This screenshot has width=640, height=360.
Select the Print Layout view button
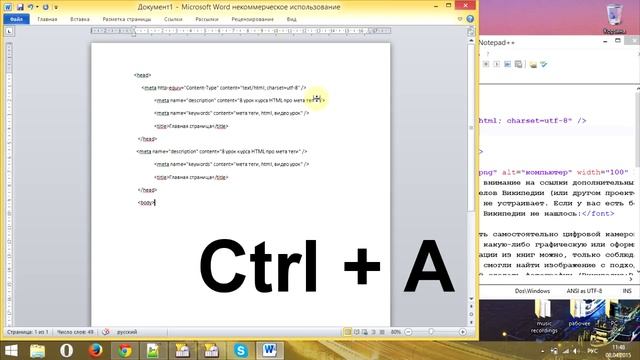click(x=348, y=332)
